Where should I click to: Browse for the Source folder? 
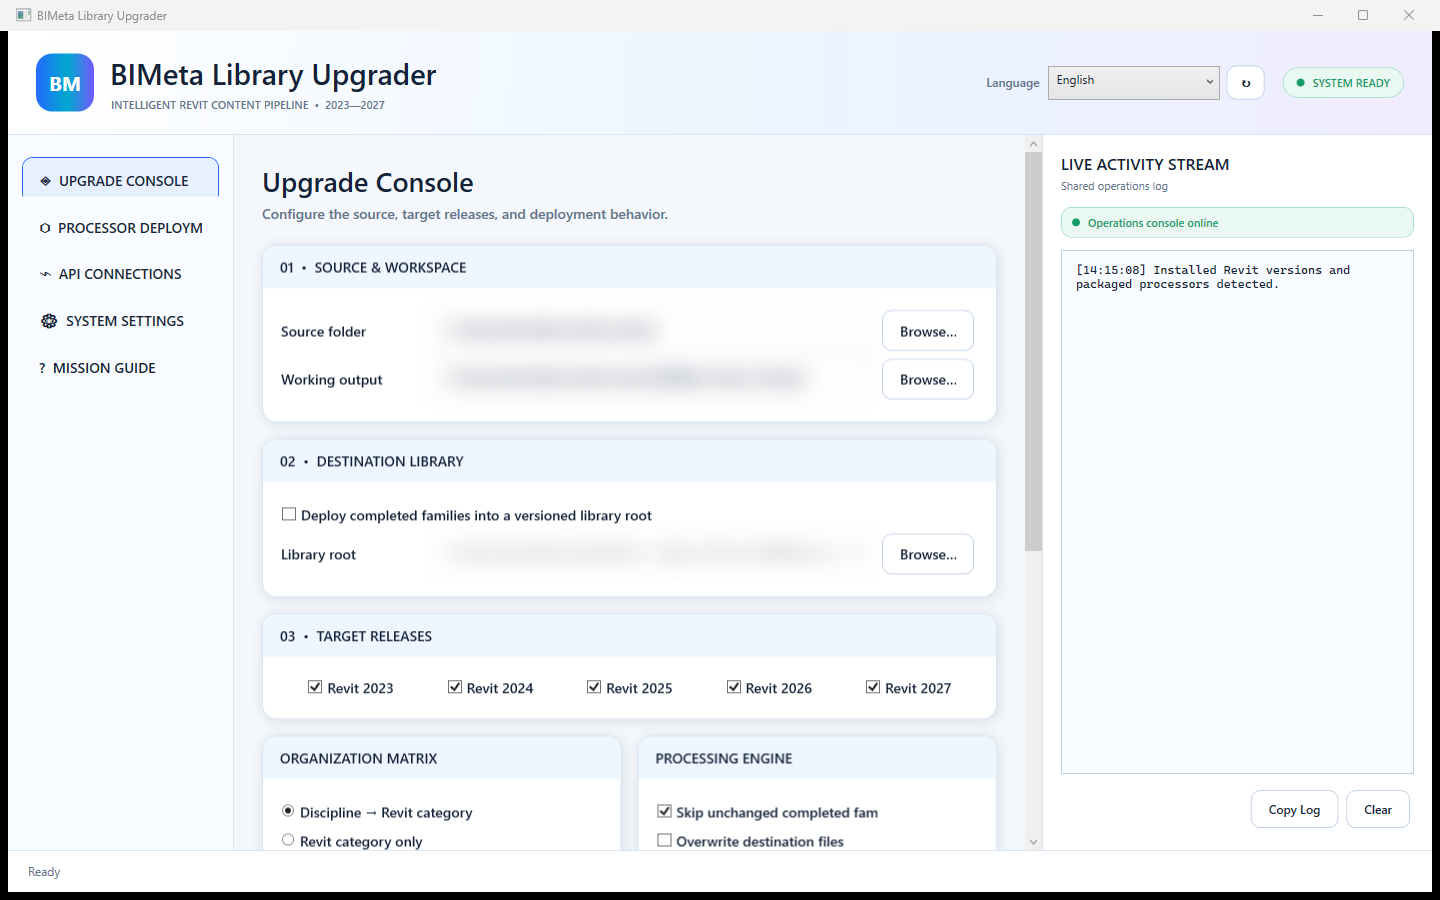click(x=928, y=331)
